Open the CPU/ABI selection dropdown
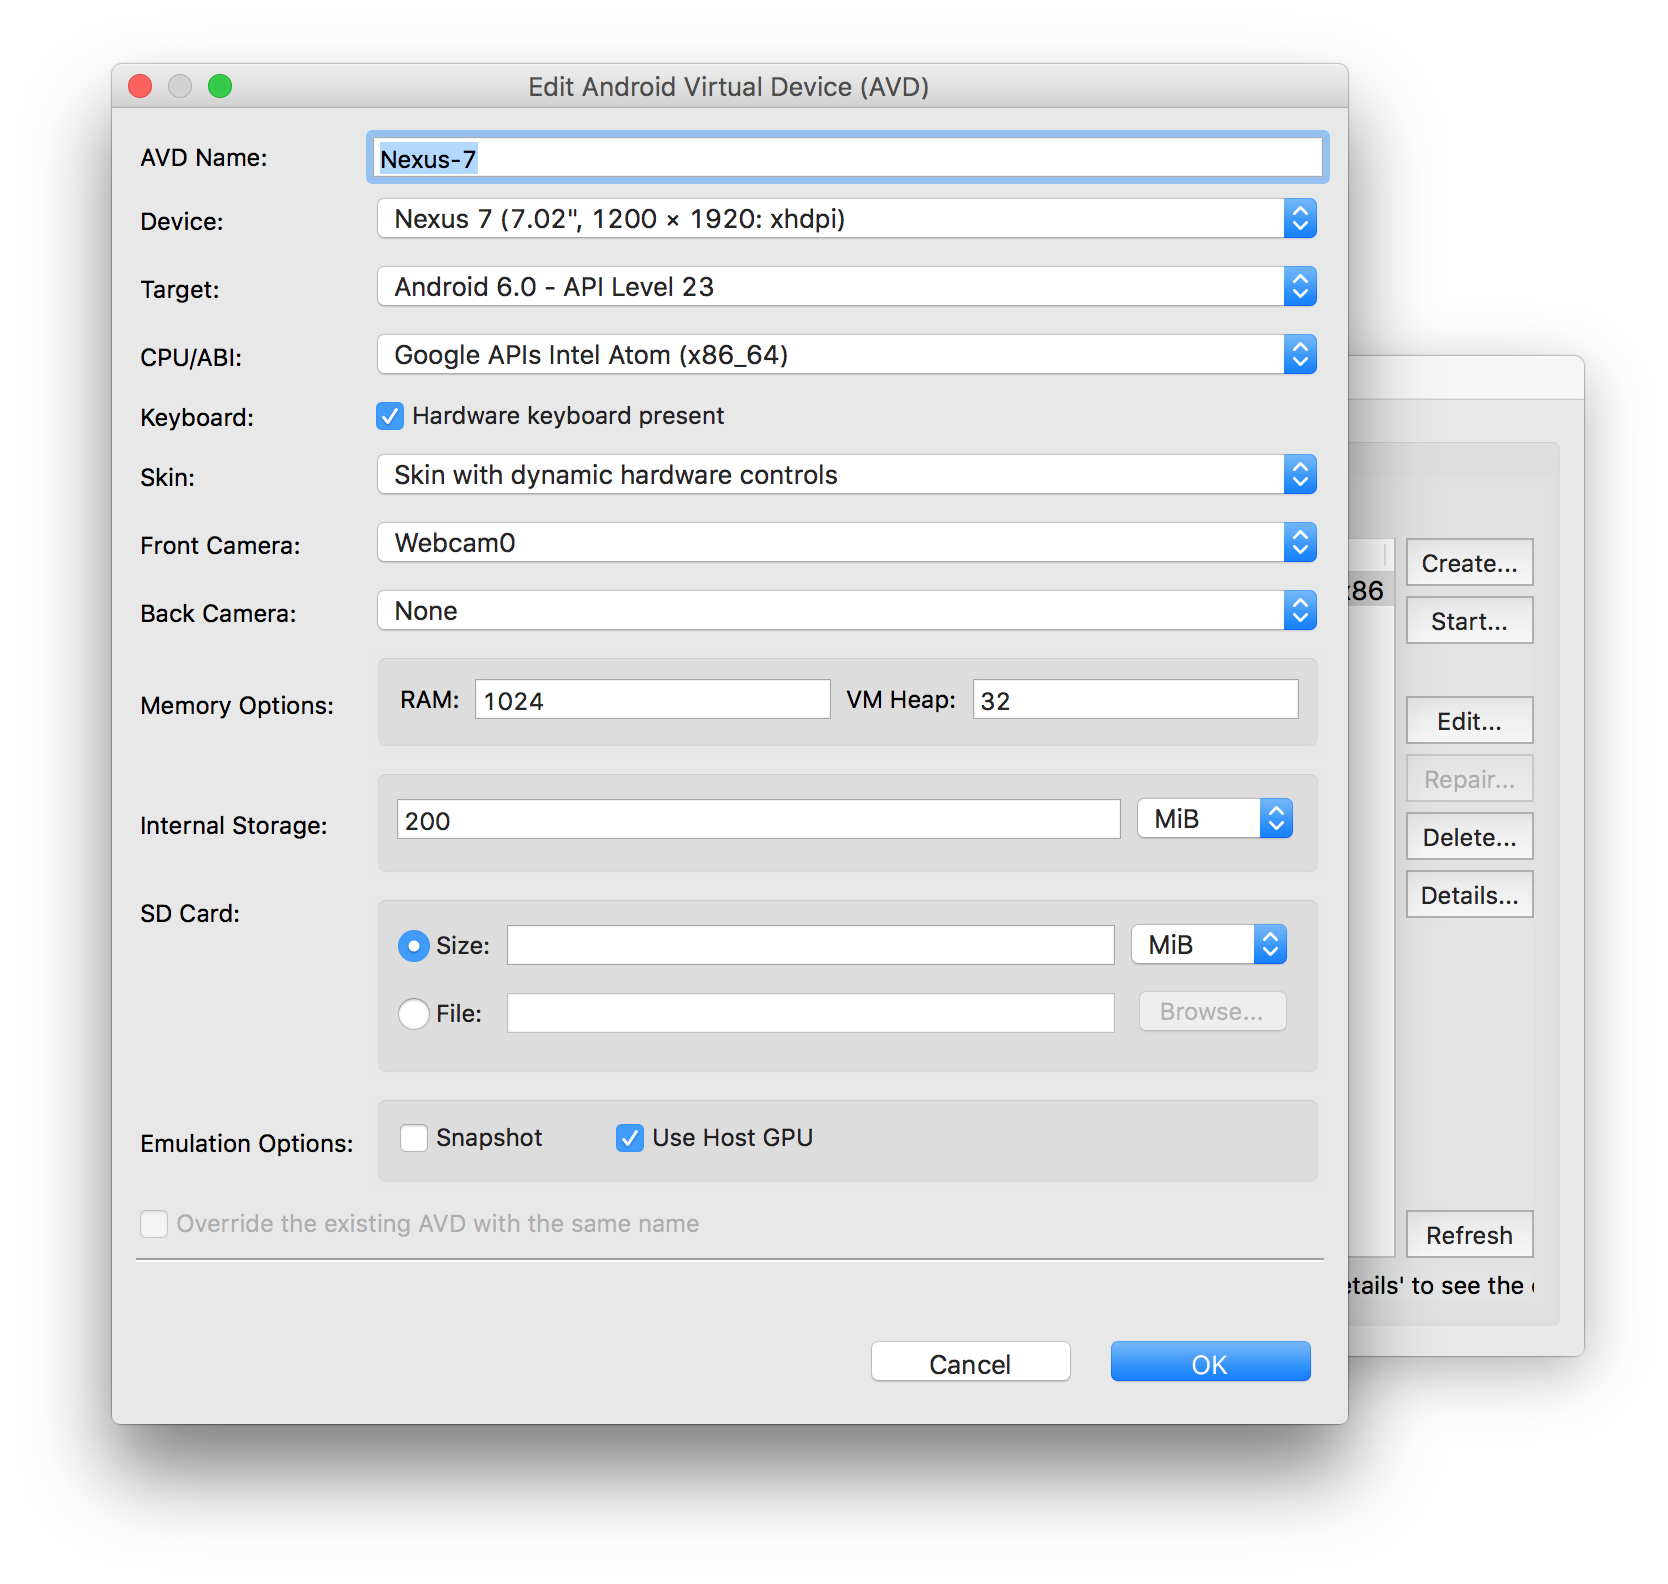This screenshot has width=1668, height=1584. click(845, 355)
